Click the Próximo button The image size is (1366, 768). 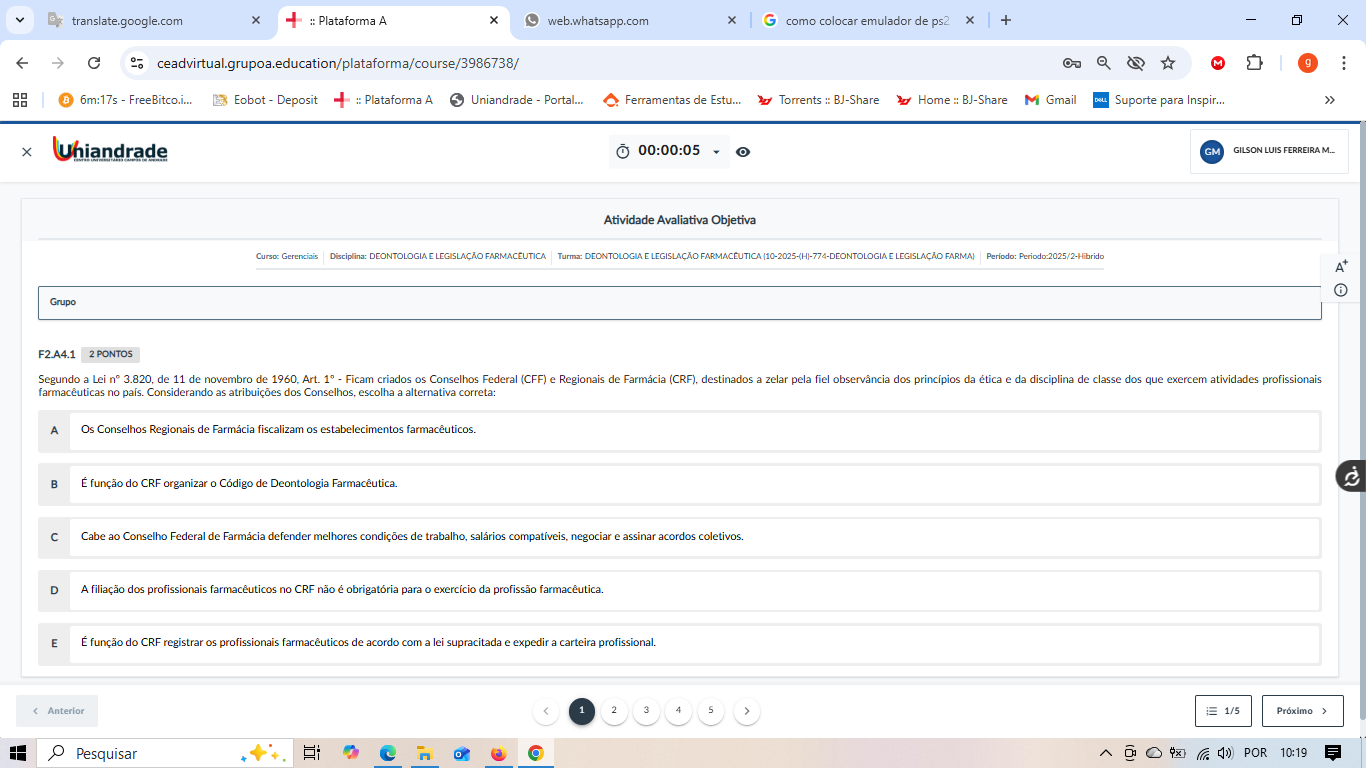click(1301, 711)
